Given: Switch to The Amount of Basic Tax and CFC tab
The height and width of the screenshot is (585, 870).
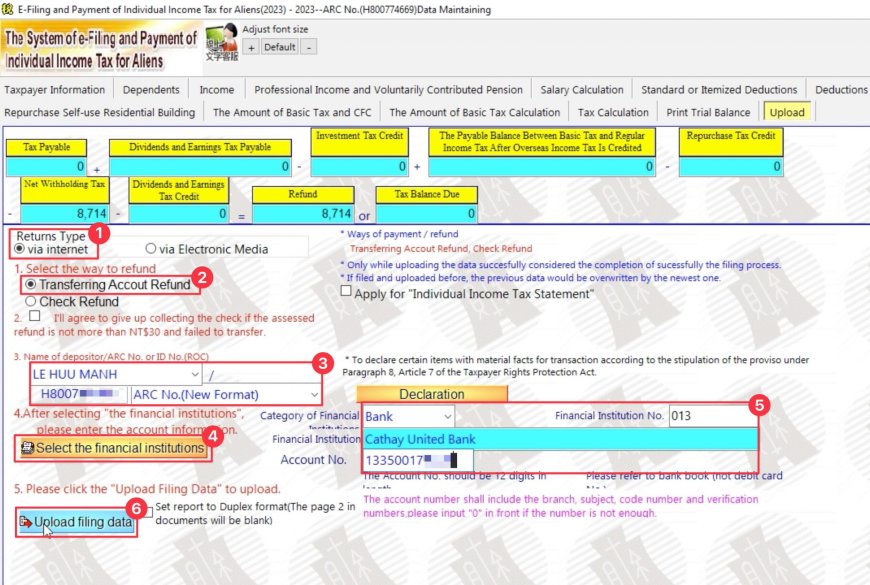Looking at the screenshot, I should click(292, 113).
